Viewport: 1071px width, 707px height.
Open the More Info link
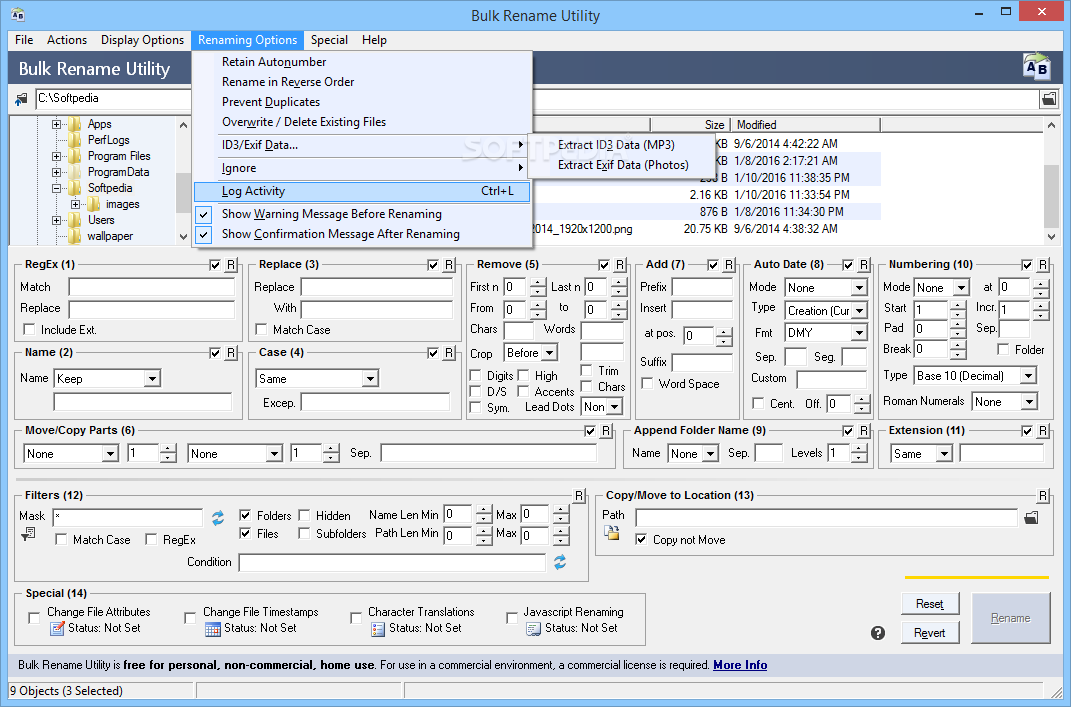[740, 665]
